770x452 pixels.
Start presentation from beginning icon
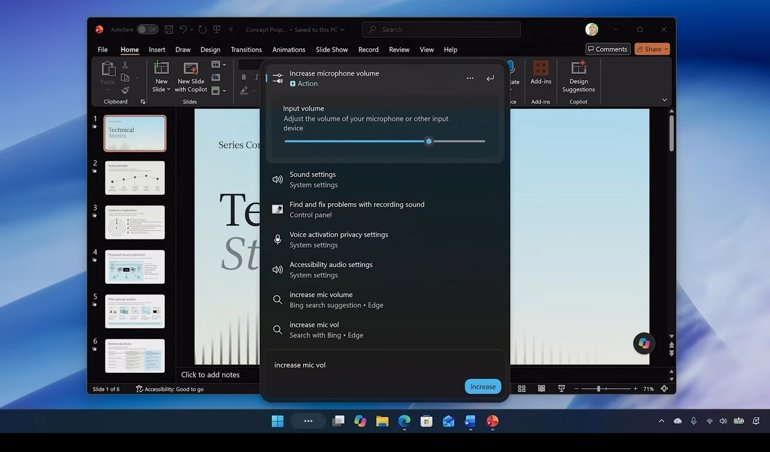(217, 29)
